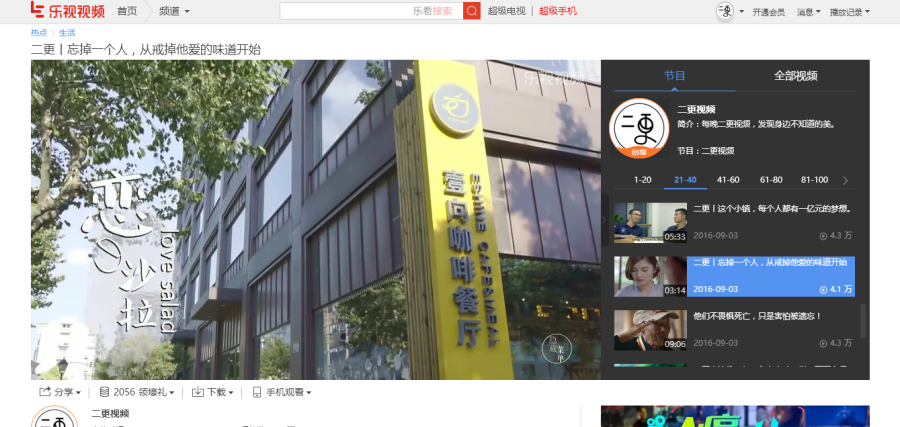Open the 领缘礼 dropdown arrow

[171, 393]
